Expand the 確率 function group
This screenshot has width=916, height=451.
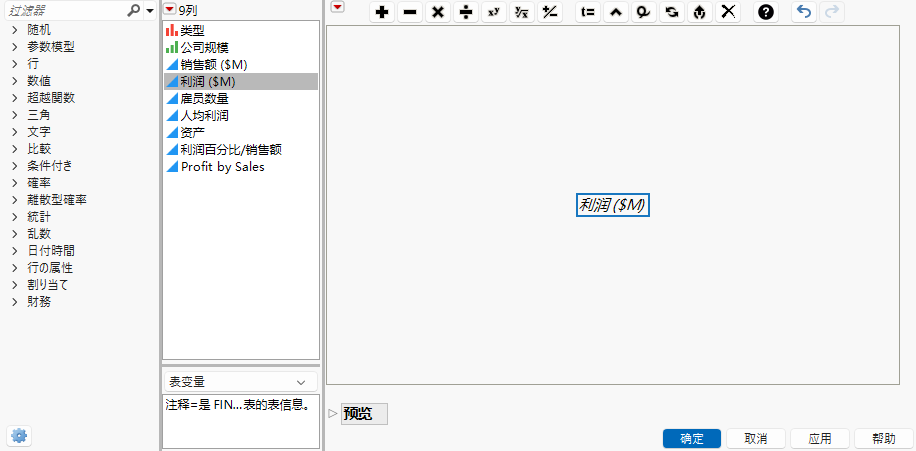pyautogui.click(x=15, y=183)
